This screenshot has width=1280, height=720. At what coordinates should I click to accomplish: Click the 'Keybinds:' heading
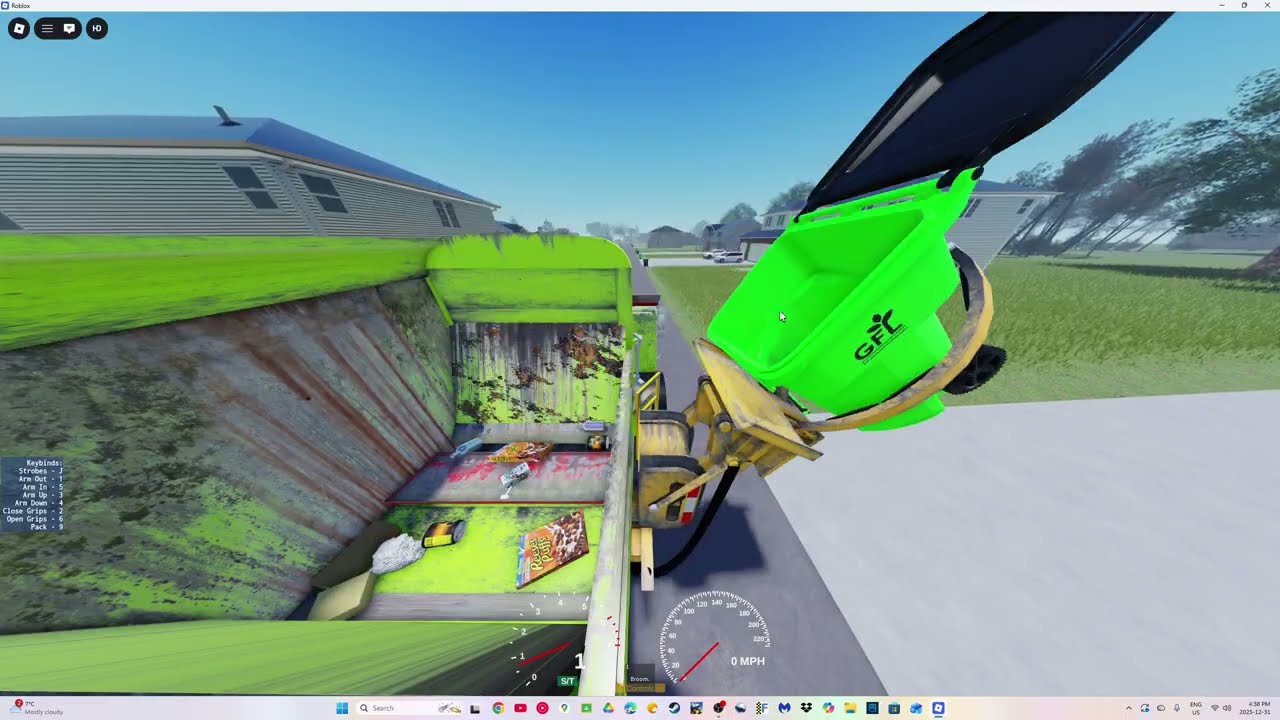pos(44,463)
